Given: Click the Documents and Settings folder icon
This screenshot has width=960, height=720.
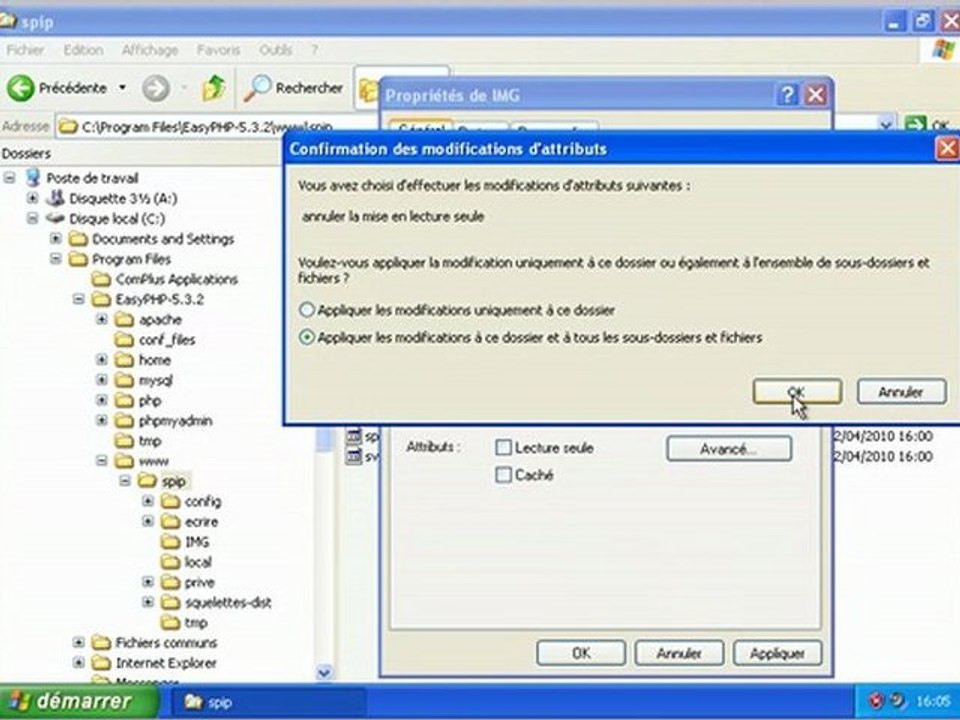Looking at the screenshot, I should pyautogui.click(x=78, y=238).
